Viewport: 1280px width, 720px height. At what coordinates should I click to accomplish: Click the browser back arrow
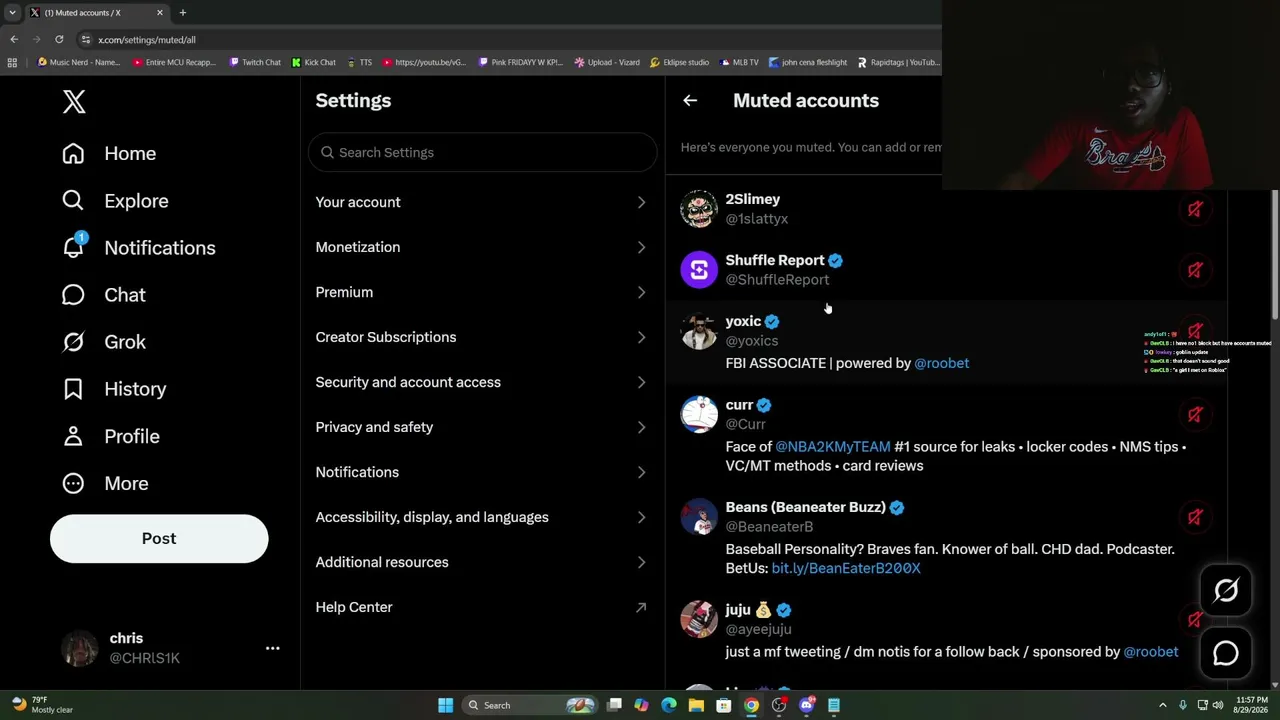pyautogui.click(x=14, y=39)
